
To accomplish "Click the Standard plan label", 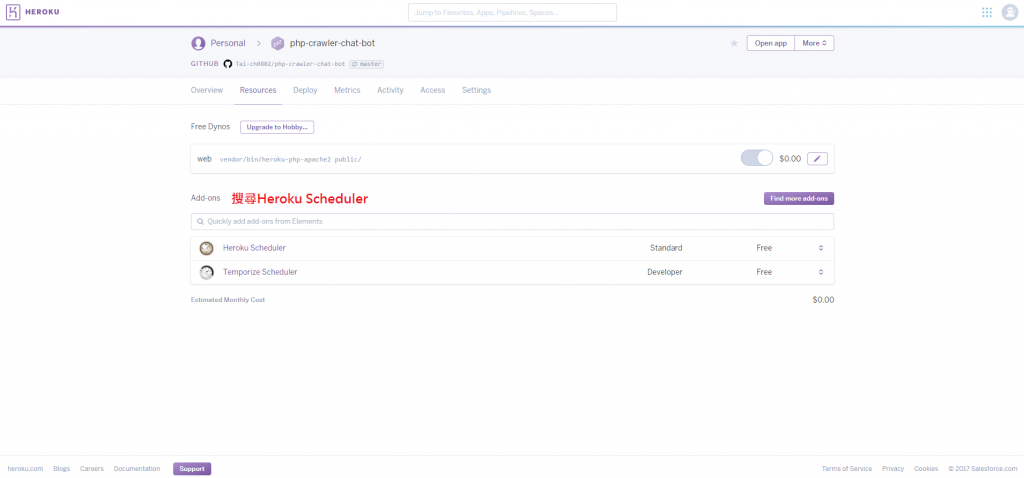I will point(666,248).
